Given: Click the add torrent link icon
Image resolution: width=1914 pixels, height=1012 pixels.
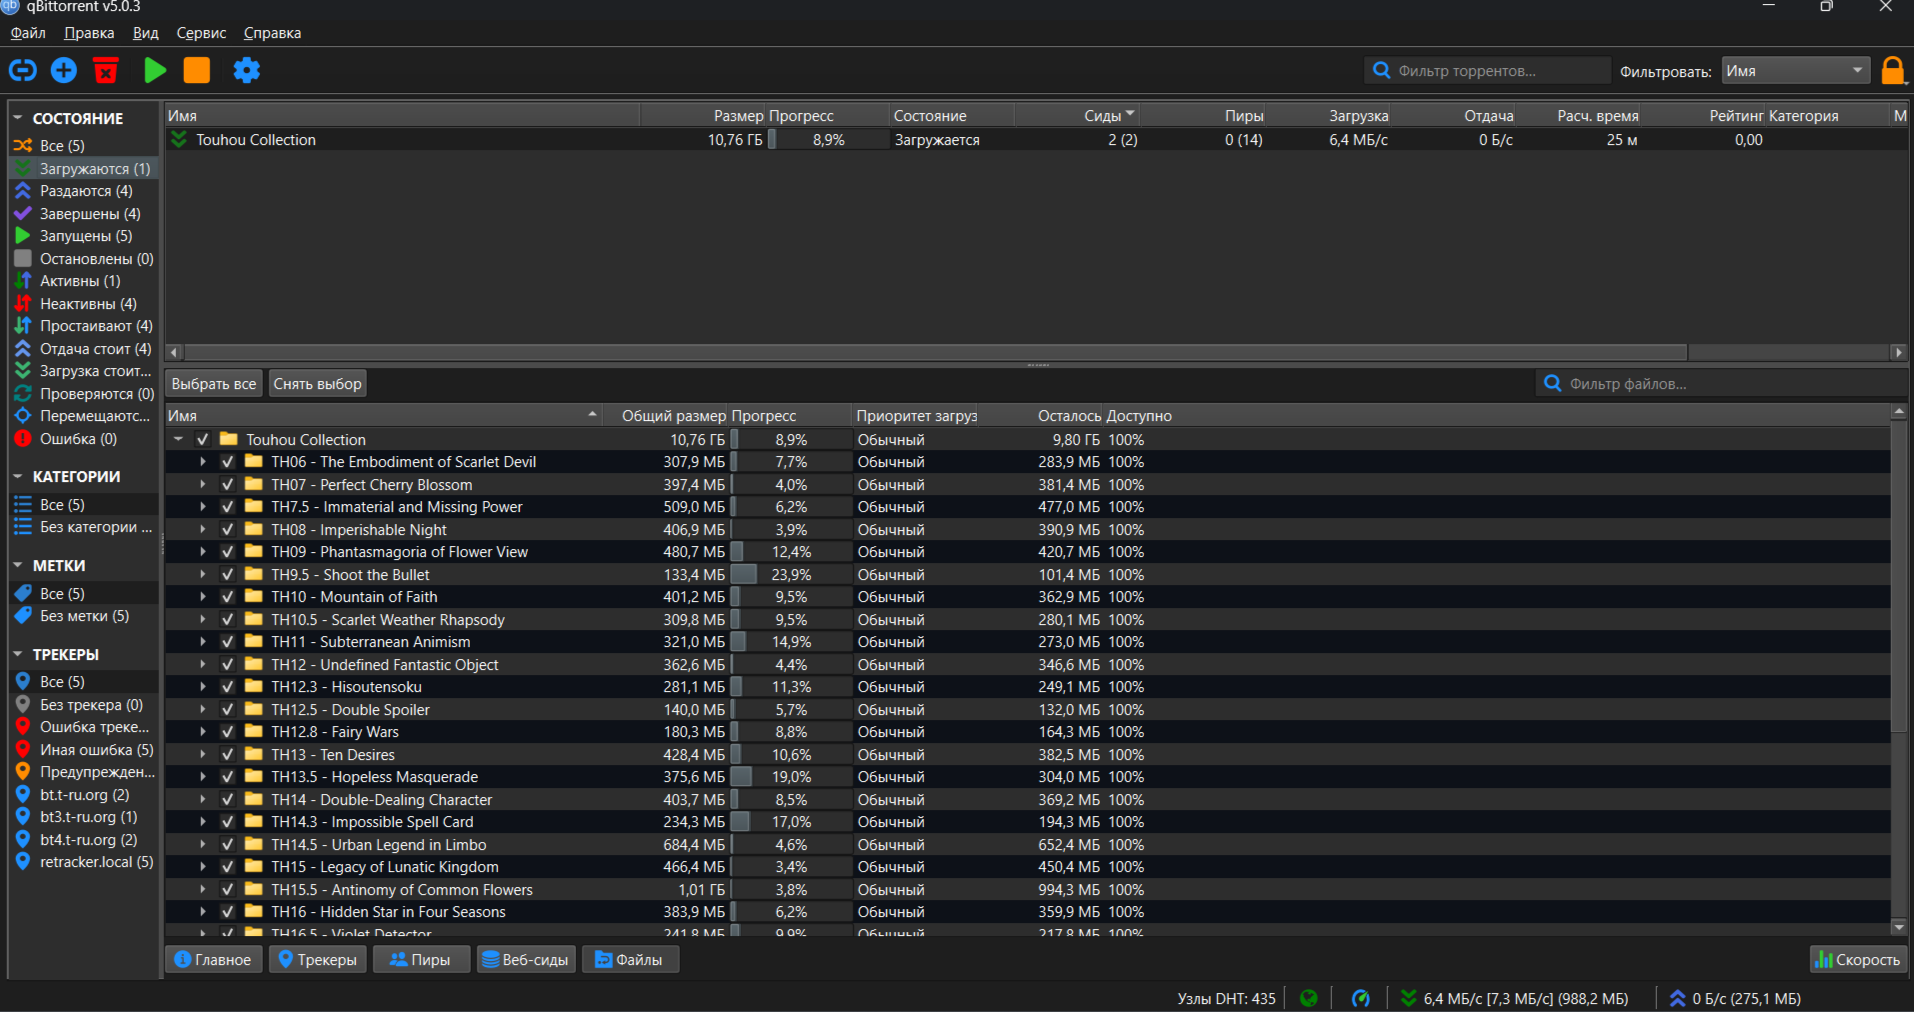Looking at the screenshot, I should pos(23,70).
